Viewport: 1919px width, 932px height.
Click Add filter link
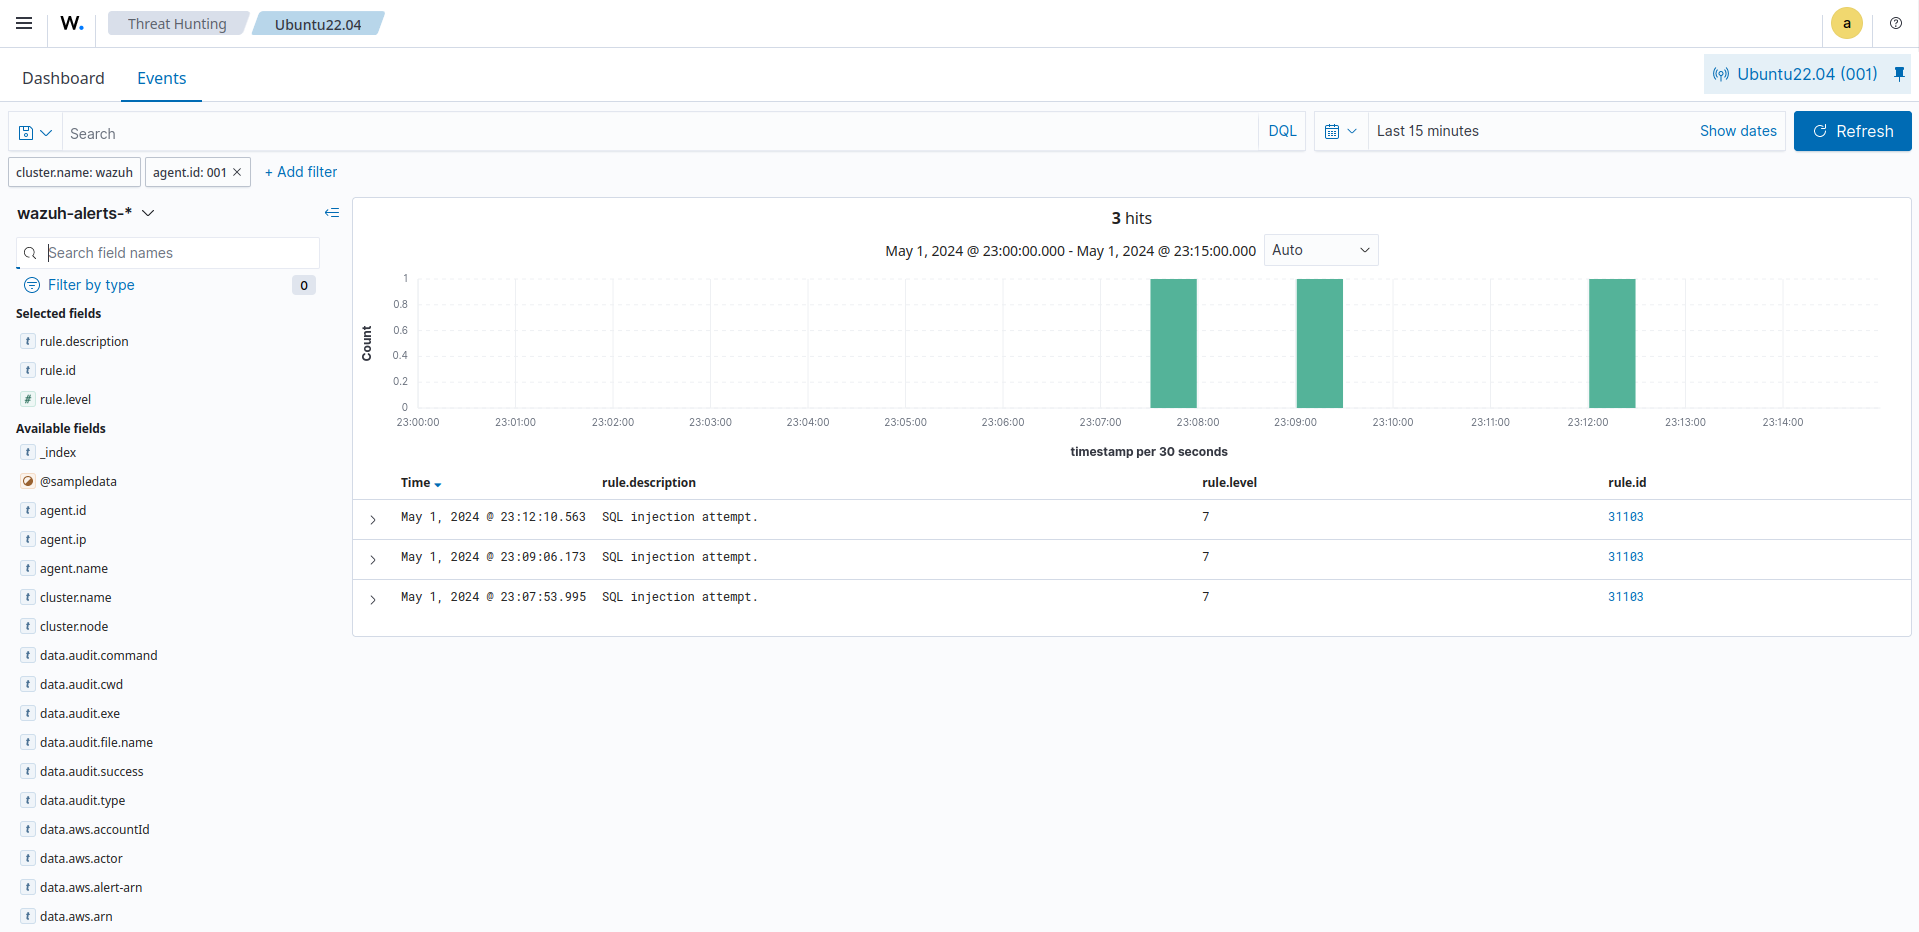[x=301, y=172]
